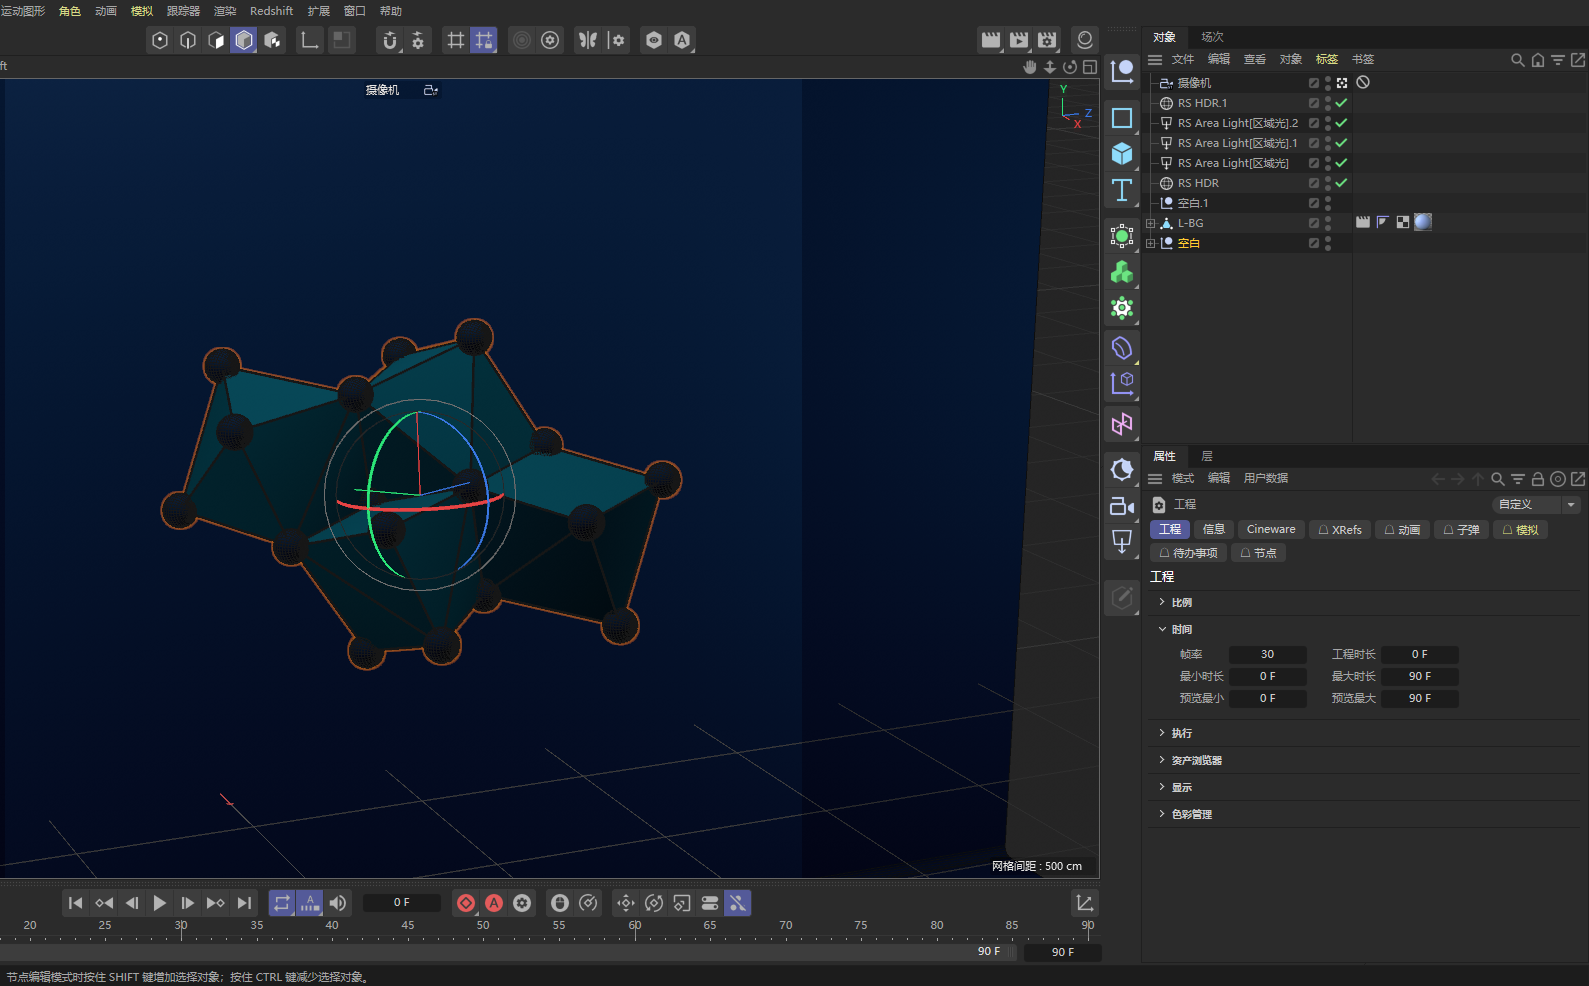Image resolution: width=1589 pixels, height=986 pixels.
Task: Click the current frame 0 F field
Action: [x=401, y=903]
